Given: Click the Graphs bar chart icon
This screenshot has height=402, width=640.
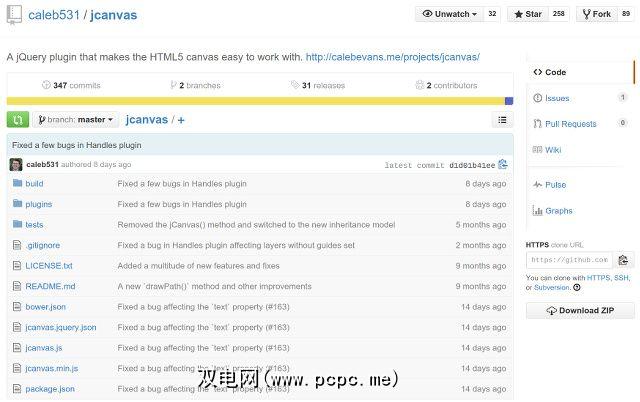Looking at the screenshot, I should (538, 211).
